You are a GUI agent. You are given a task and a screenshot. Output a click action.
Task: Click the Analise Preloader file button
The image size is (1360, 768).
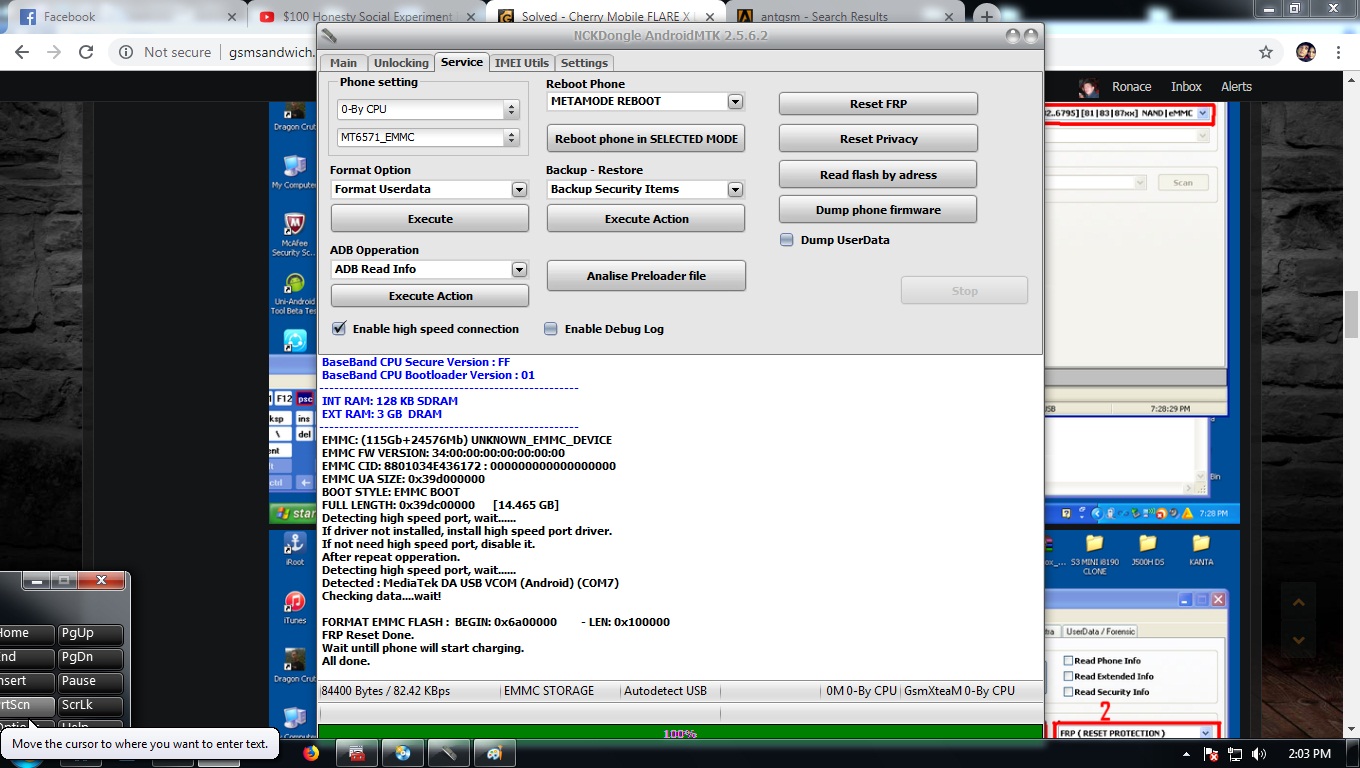(x=646, y=276)
